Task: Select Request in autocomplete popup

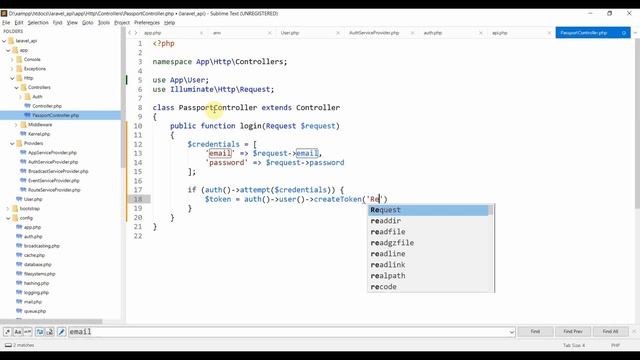Action: (428, 210)
